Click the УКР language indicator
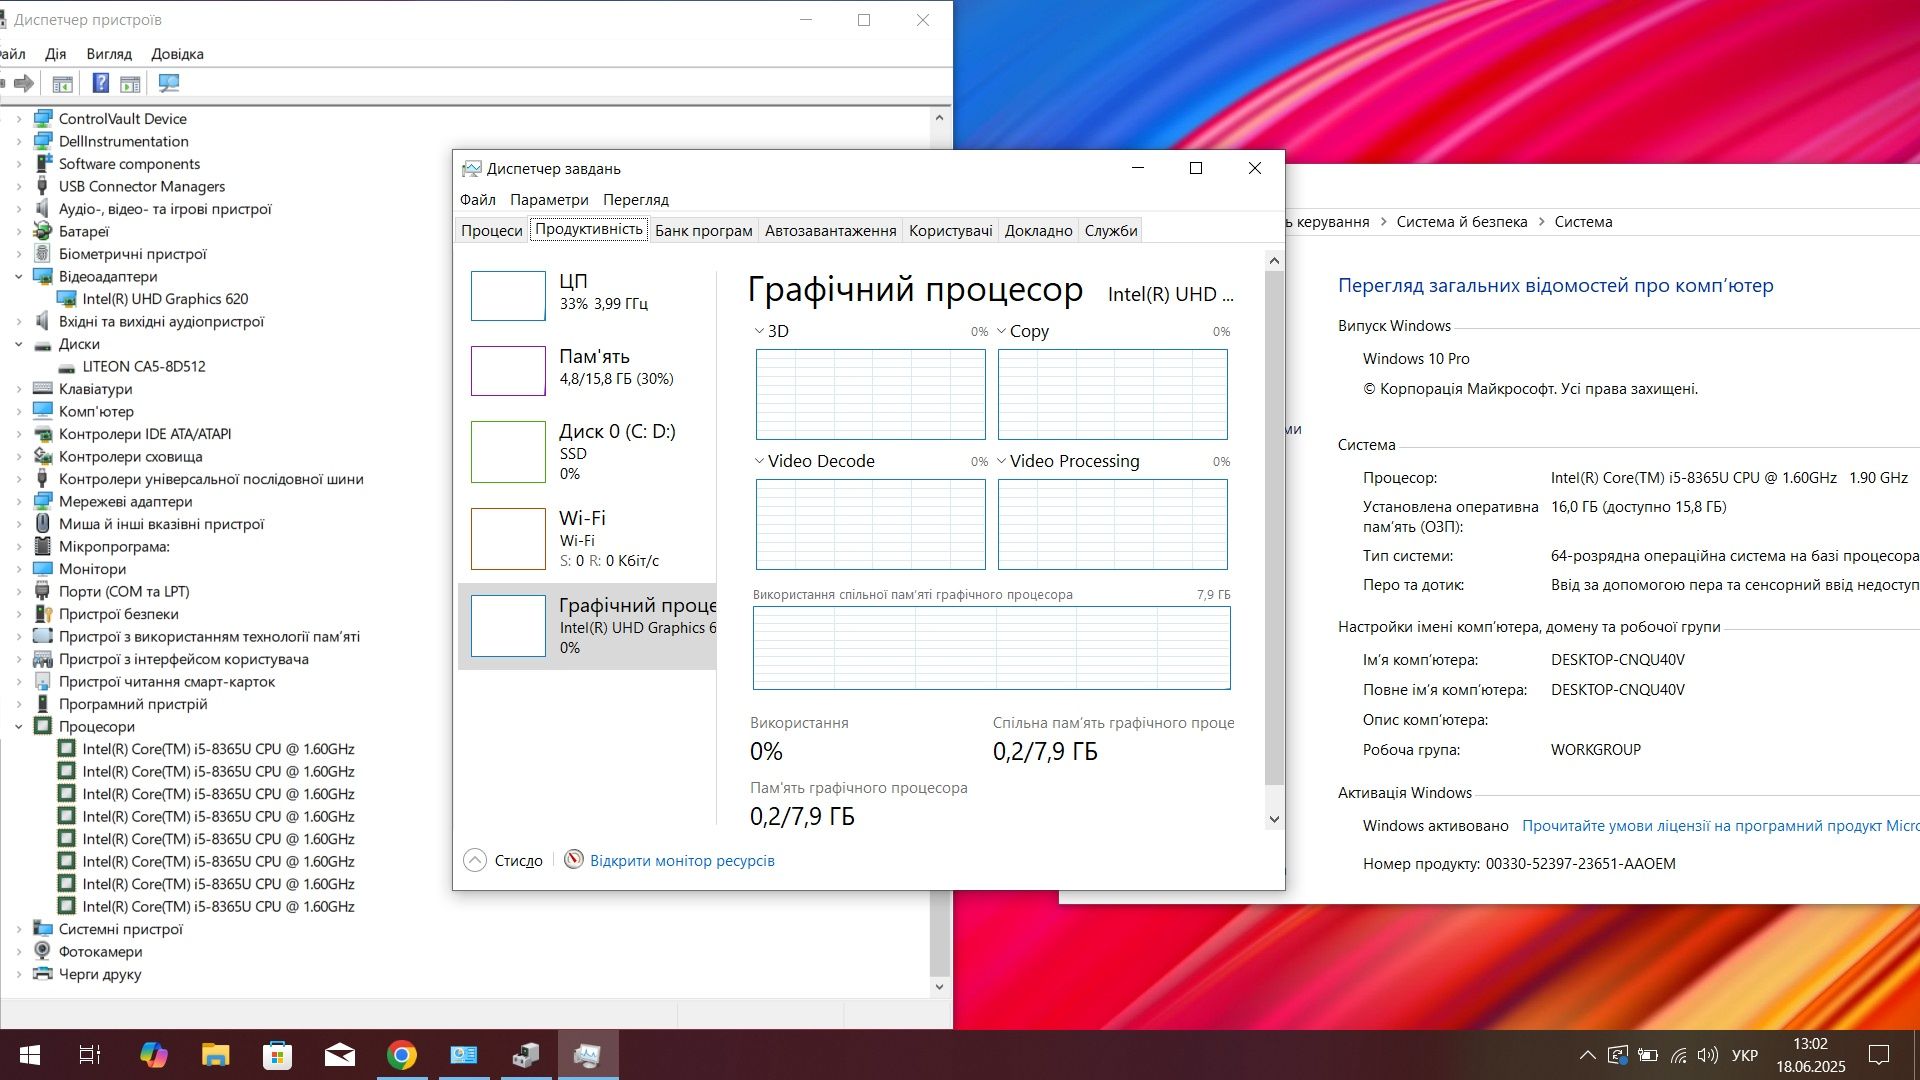Image resolution: width=1920 pixels, height=1080 pixels. pos(1744,1055)
